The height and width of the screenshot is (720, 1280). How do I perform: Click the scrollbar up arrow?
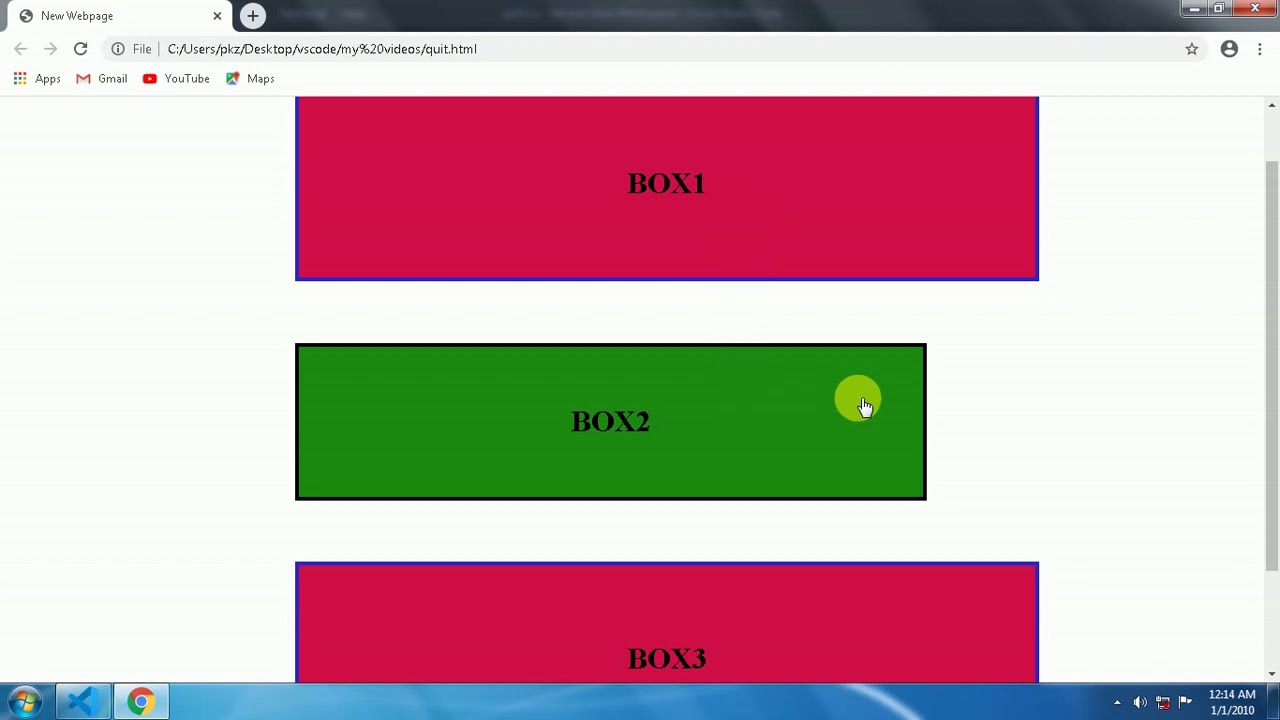(x=1272, y=105)
